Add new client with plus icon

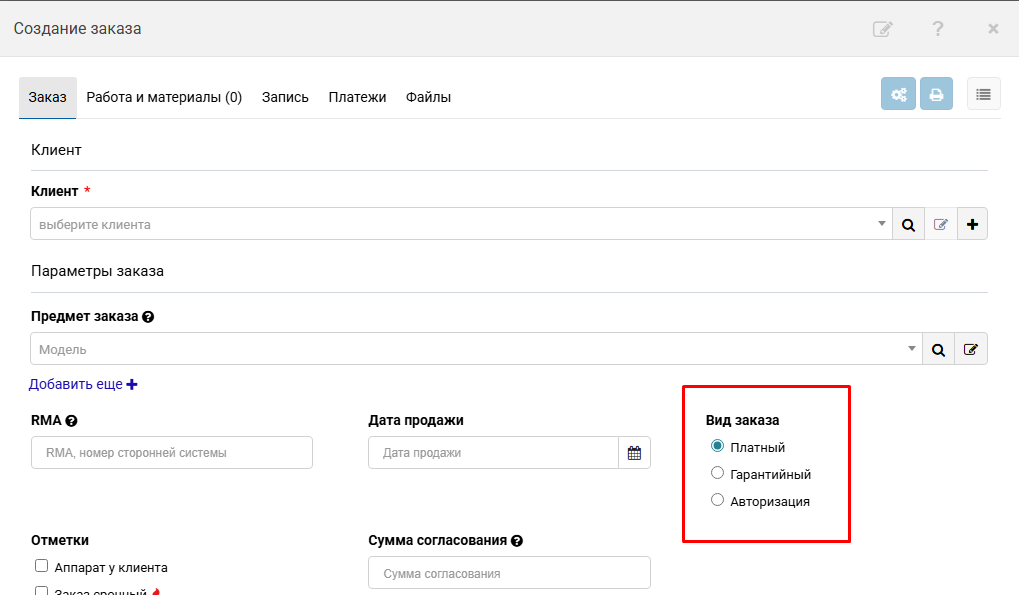coord(972,225)
